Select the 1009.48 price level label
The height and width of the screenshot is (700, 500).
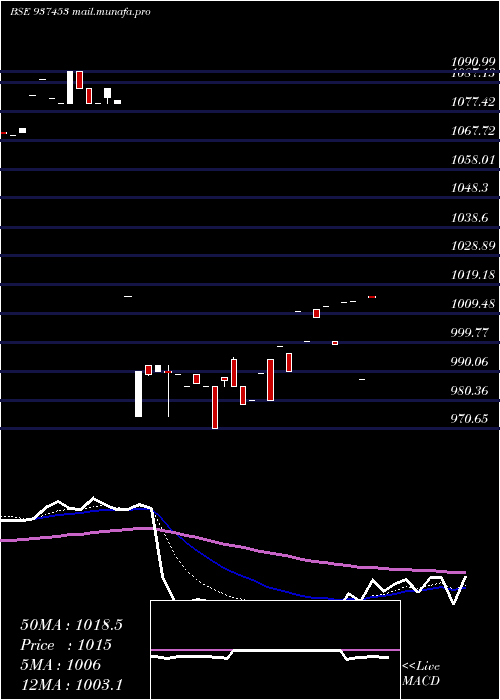click(x=473, y=304)
